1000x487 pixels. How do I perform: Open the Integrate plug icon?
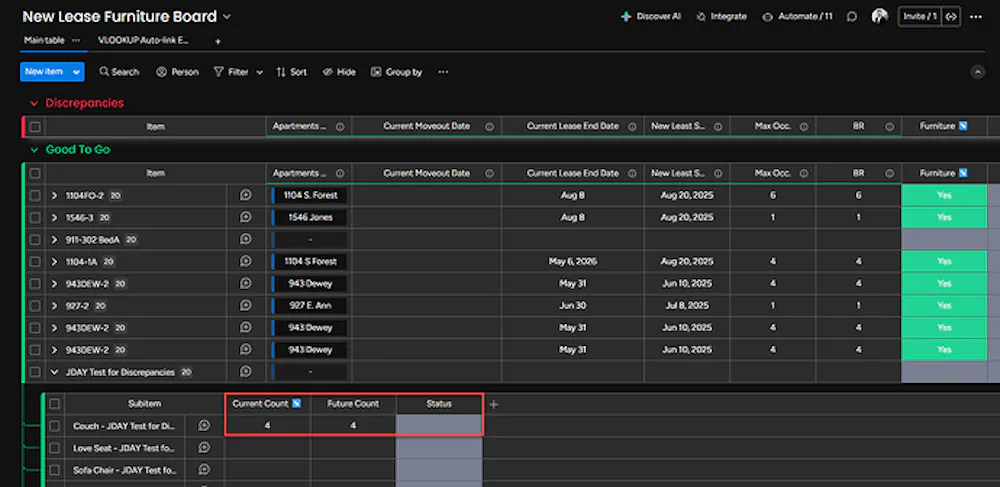pos(701,17)
